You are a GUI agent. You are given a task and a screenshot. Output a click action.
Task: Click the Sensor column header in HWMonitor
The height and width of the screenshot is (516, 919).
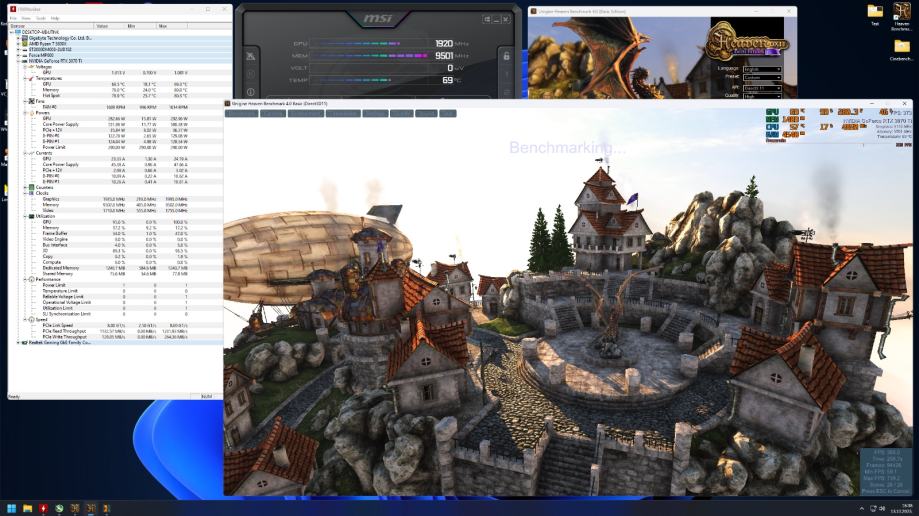tap(51, 26)
